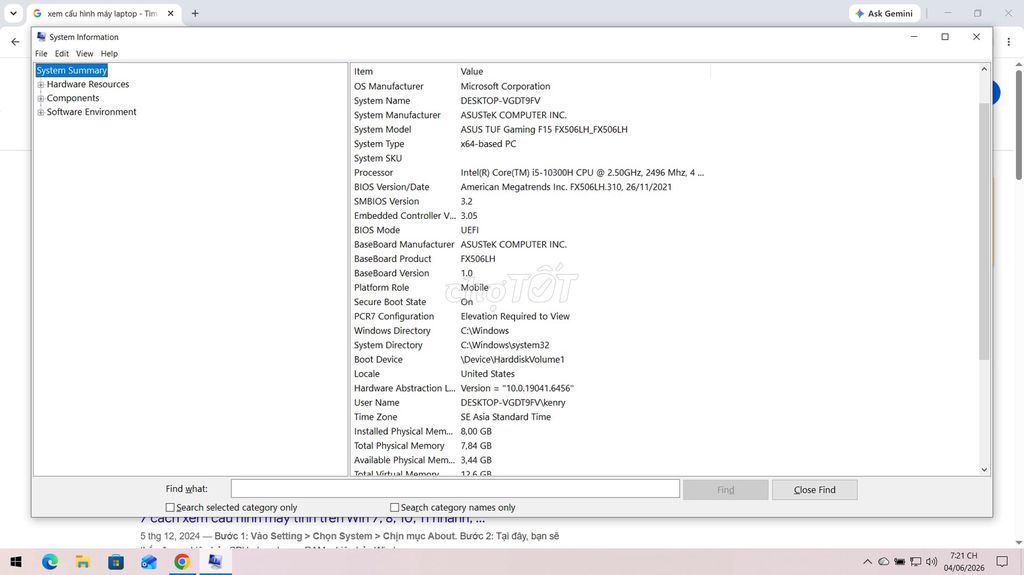This screenshot has width=1024, height=575.
Task: Open the Windows Start menu
Action: [16, 561]
